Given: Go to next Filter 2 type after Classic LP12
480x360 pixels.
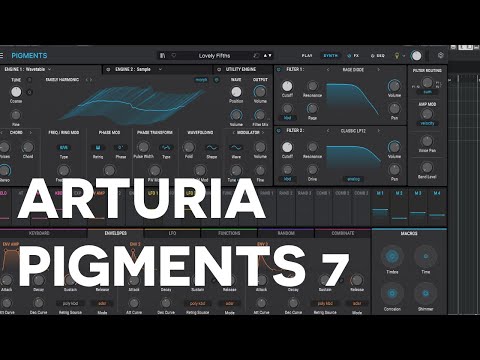Looking at the screenshot, I should pos(378,131).
